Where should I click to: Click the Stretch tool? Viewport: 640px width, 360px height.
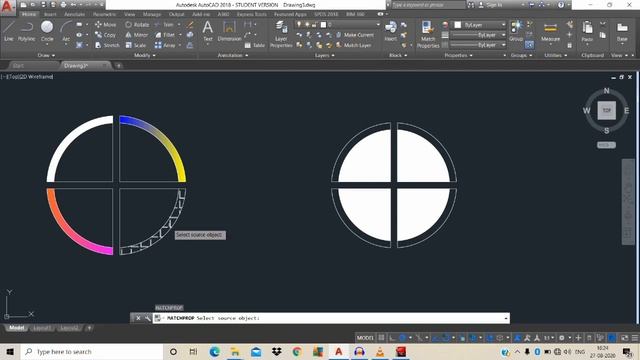click(107, 45)
